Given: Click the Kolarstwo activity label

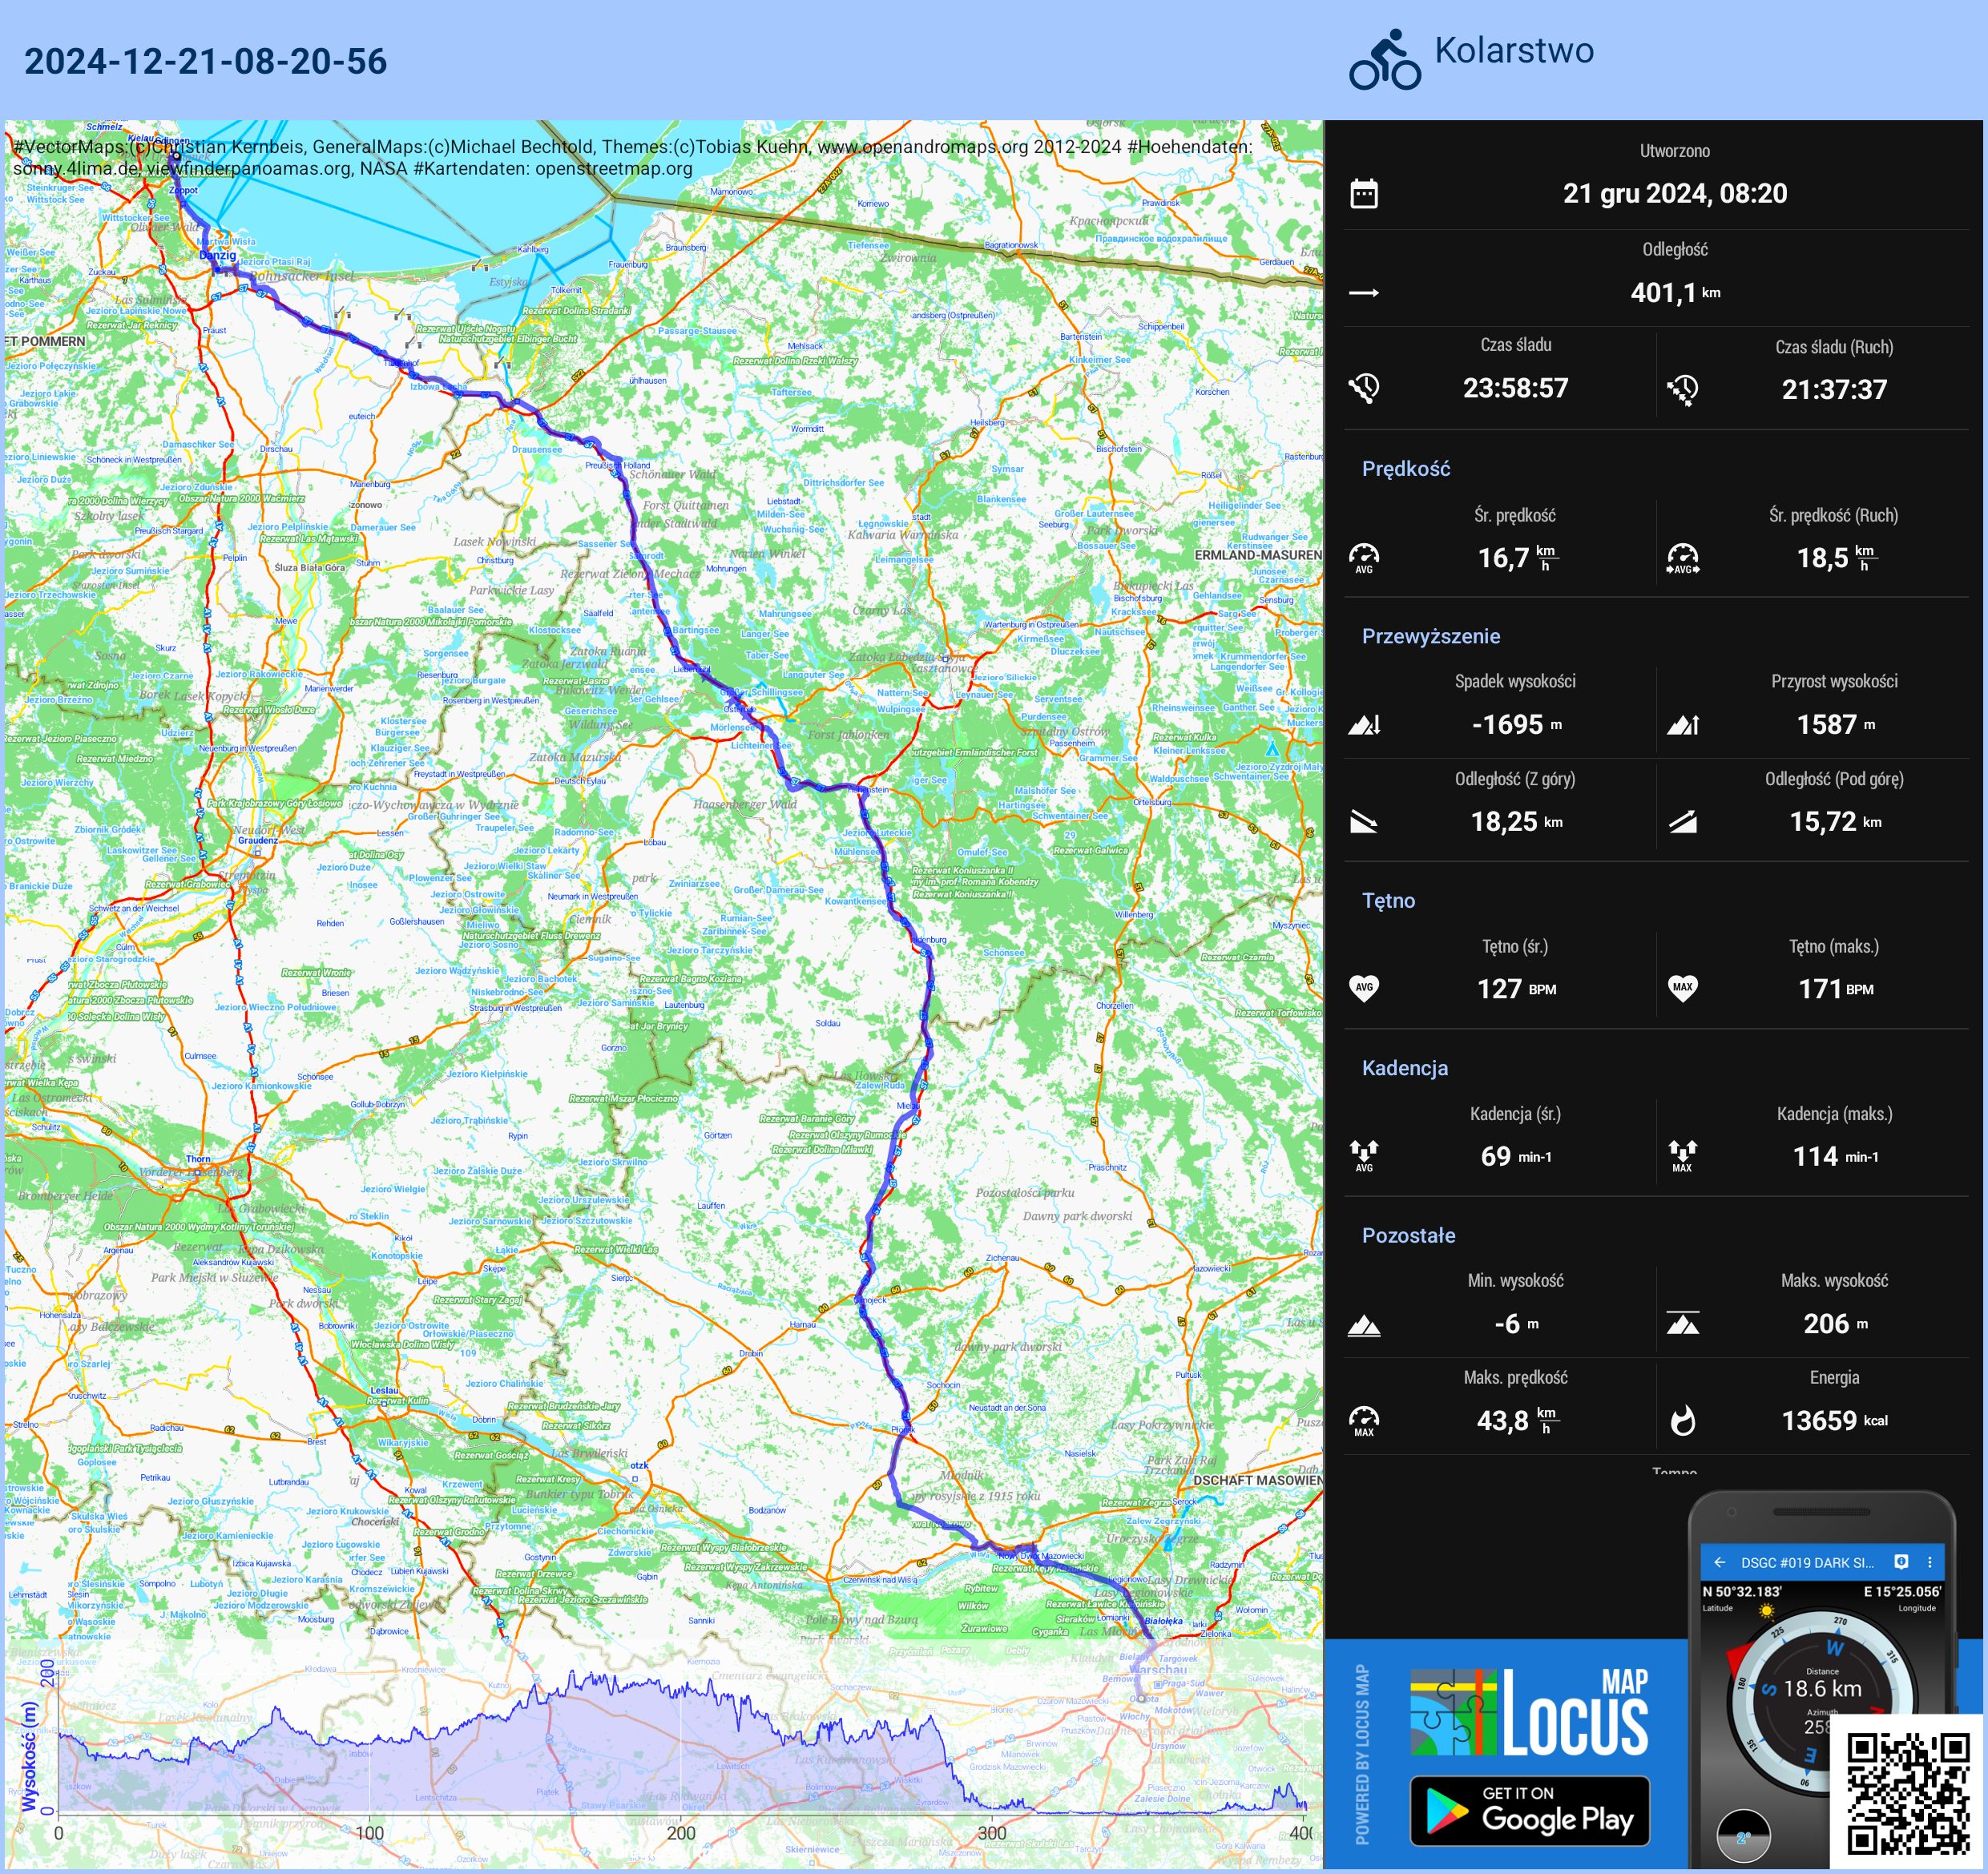Looking at the screenshot, I should pyautogui.click(x=1514, y=51).
